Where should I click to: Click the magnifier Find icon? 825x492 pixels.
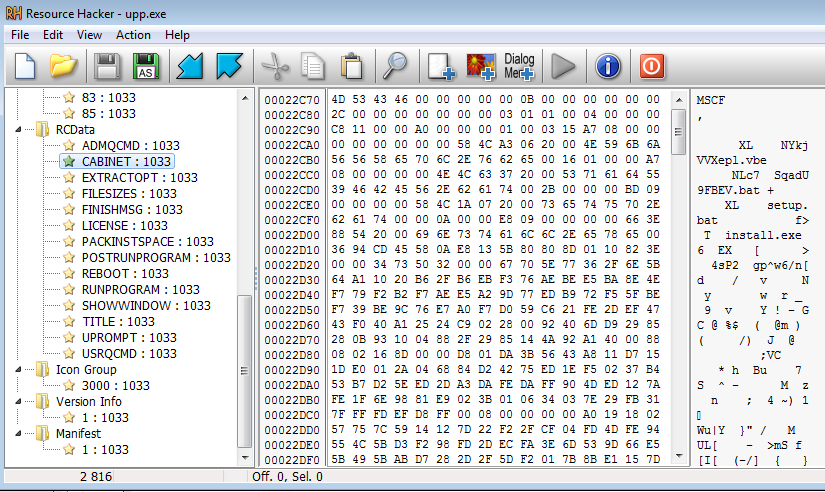click(x=396, y=66)
